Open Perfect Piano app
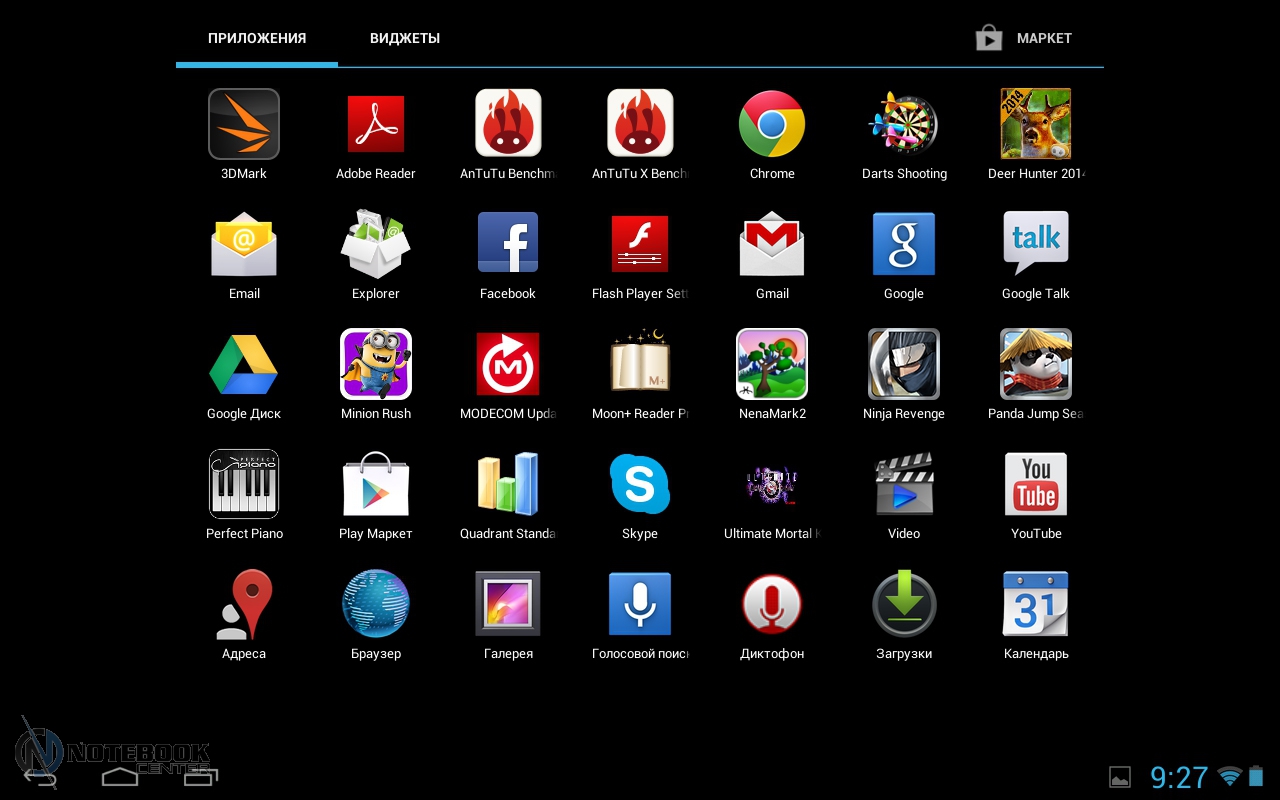This screenshot has width=1280, height=800. tap(244, 484)
